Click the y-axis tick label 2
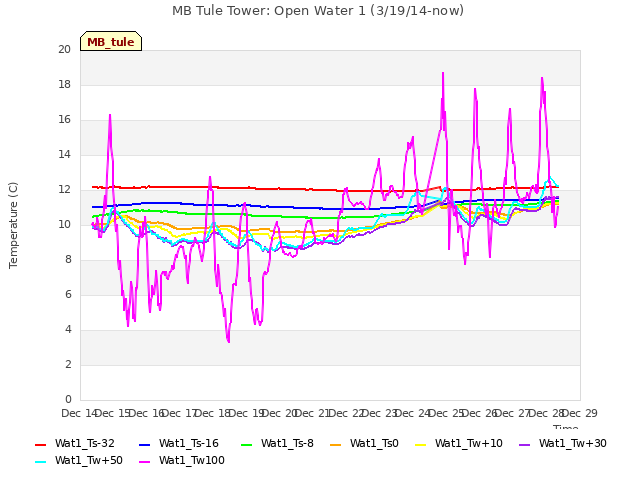Image resolution: width=640 pixels, height=480 pixels. coord(68,365)
